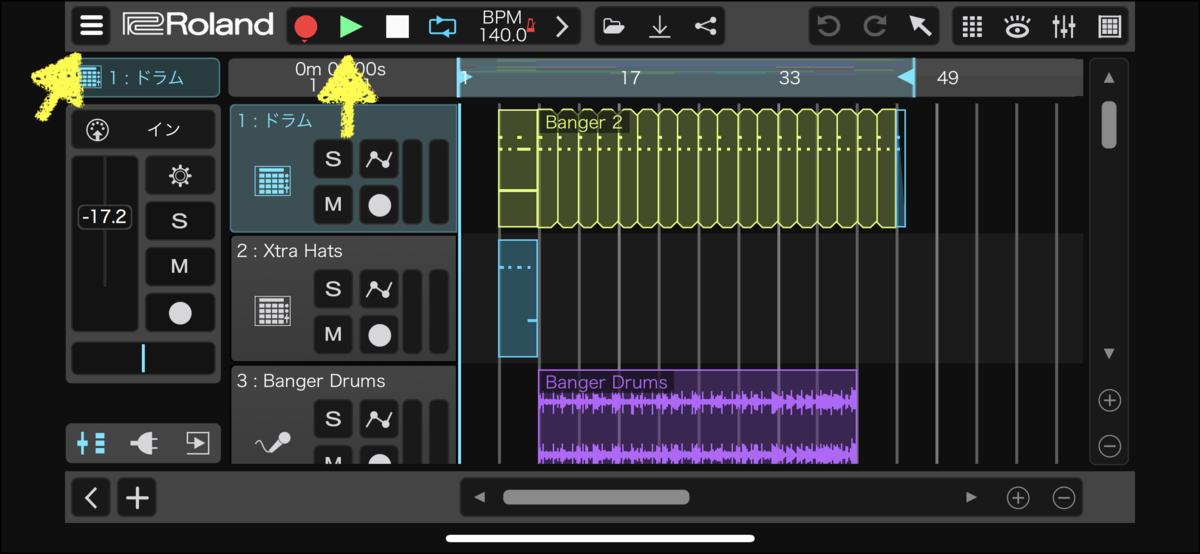This screenshot has height=554, width=1200.
Task: Click the BPM 140.0 tempo display
Action: [x=503, y=27]
